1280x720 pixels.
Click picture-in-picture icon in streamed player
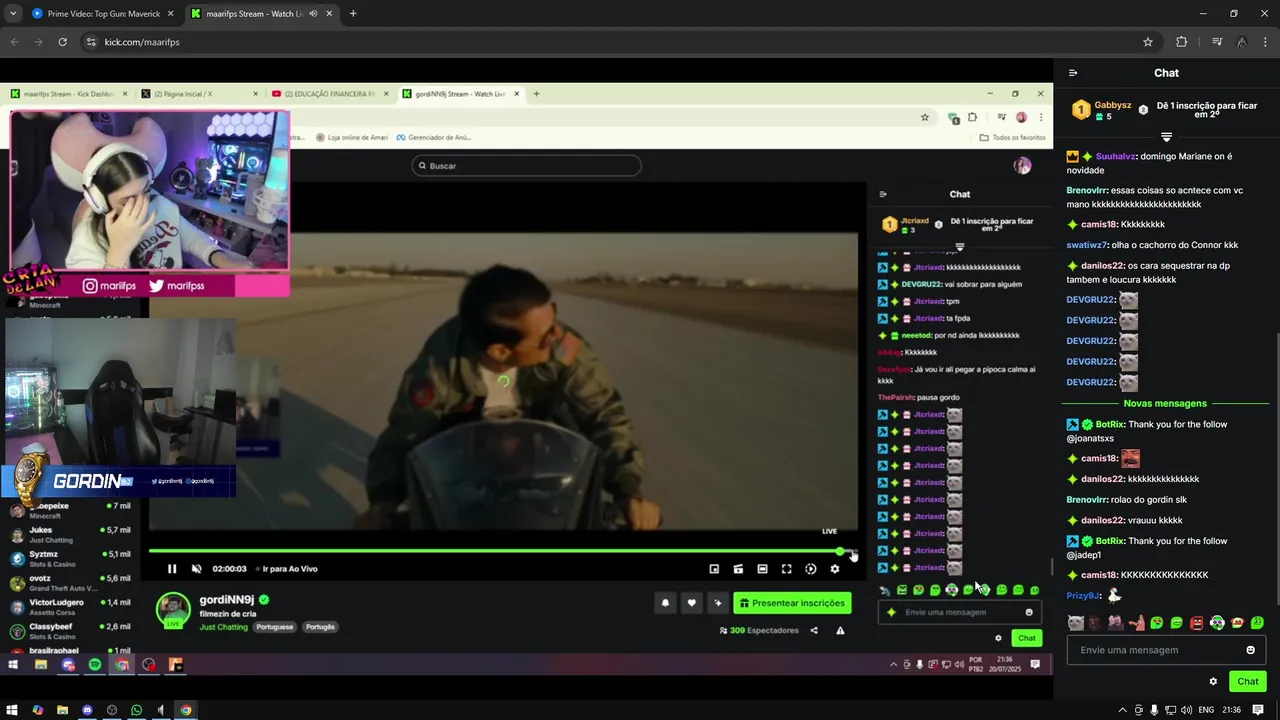(714, 569)
